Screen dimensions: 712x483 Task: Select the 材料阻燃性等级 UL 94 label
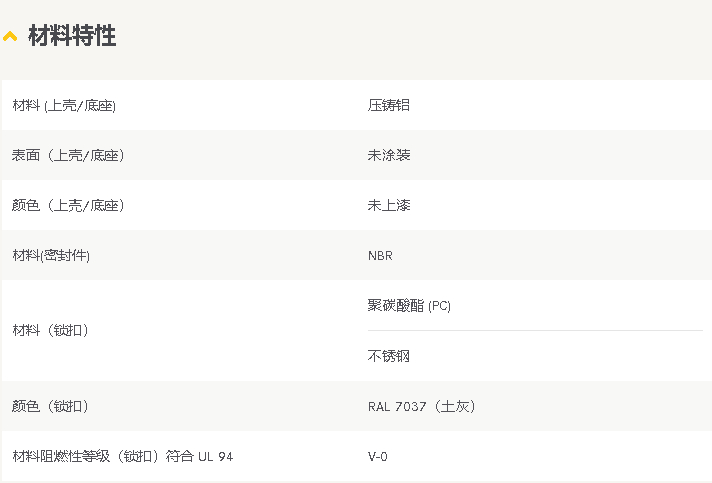[123, 456]
